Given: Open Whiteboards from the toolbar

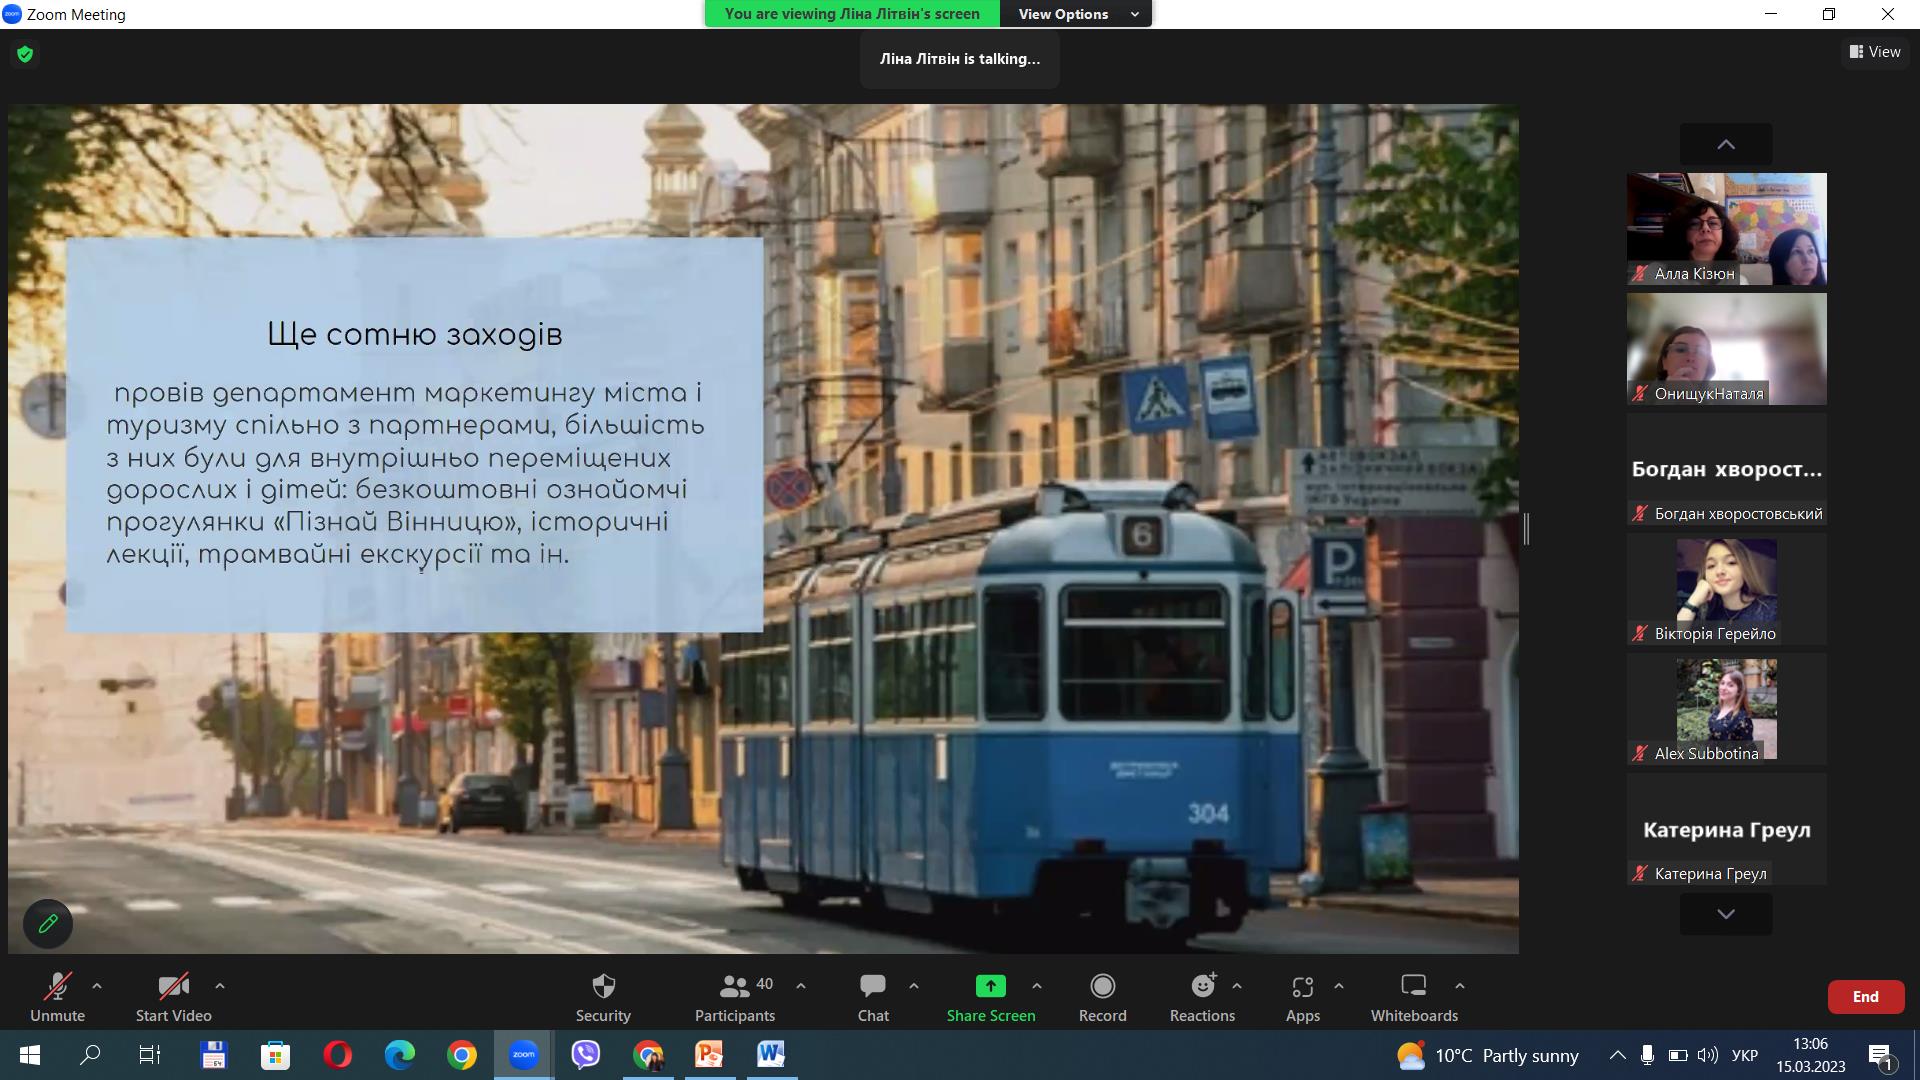Looking at the screenshot, I should pos(1413,987).
